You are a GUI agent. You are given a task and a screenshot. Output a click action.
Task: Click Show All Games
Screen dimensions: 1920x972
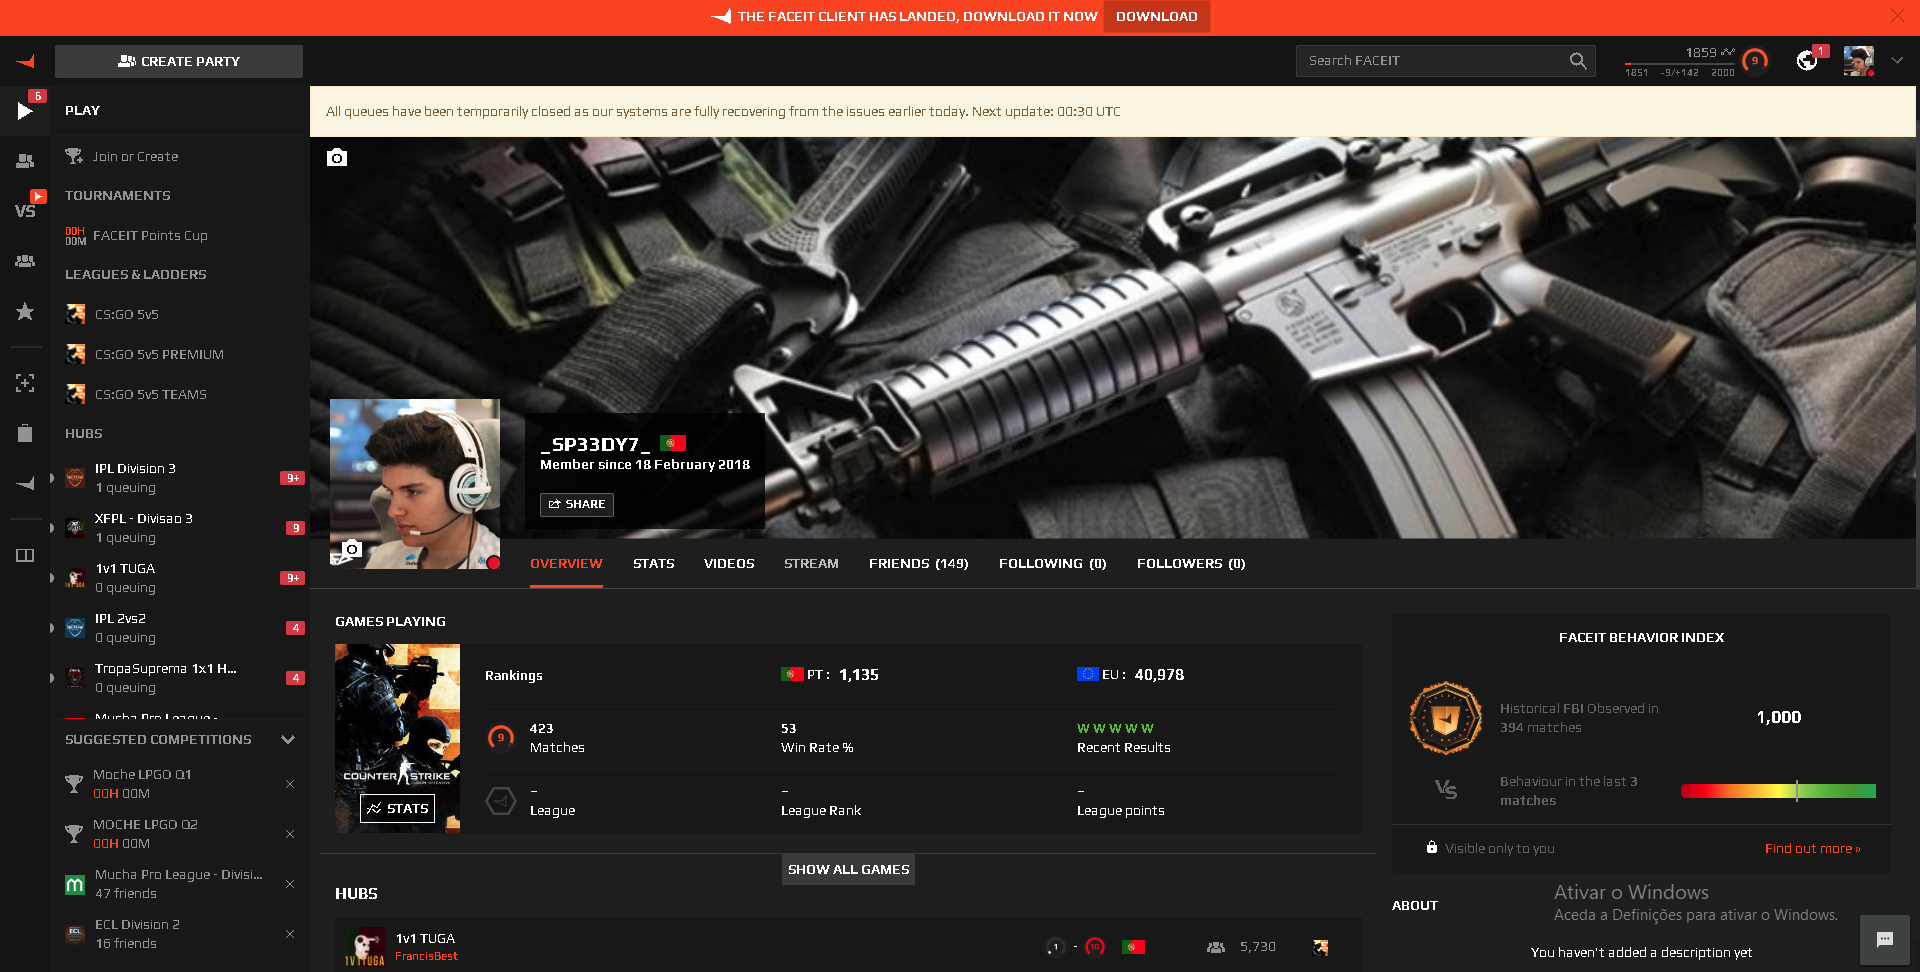point(848,869)
